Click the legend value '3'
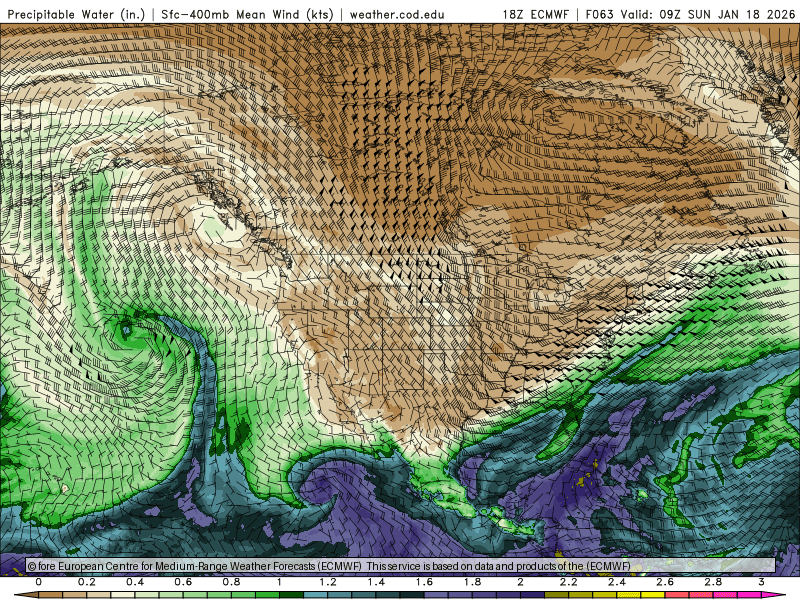 [761, 582]
